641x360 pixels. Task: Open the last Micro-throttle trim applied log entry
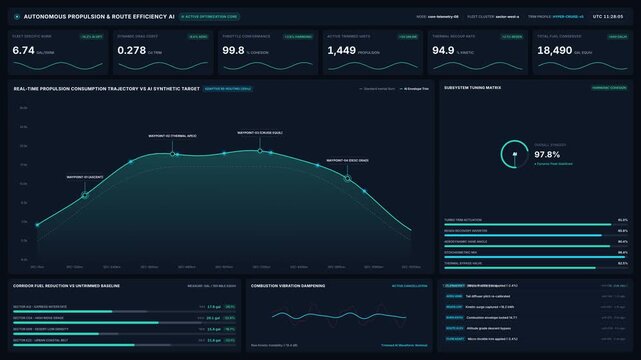click(536, 339)
